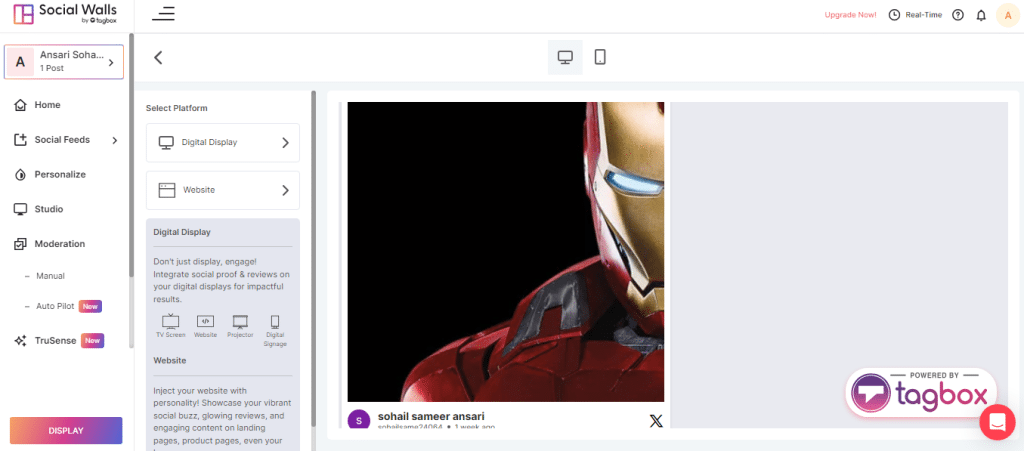The width and height of the screenshot is (1024, 451).
Task: Click the Real-Time label
Action: [x=923, y=15]
